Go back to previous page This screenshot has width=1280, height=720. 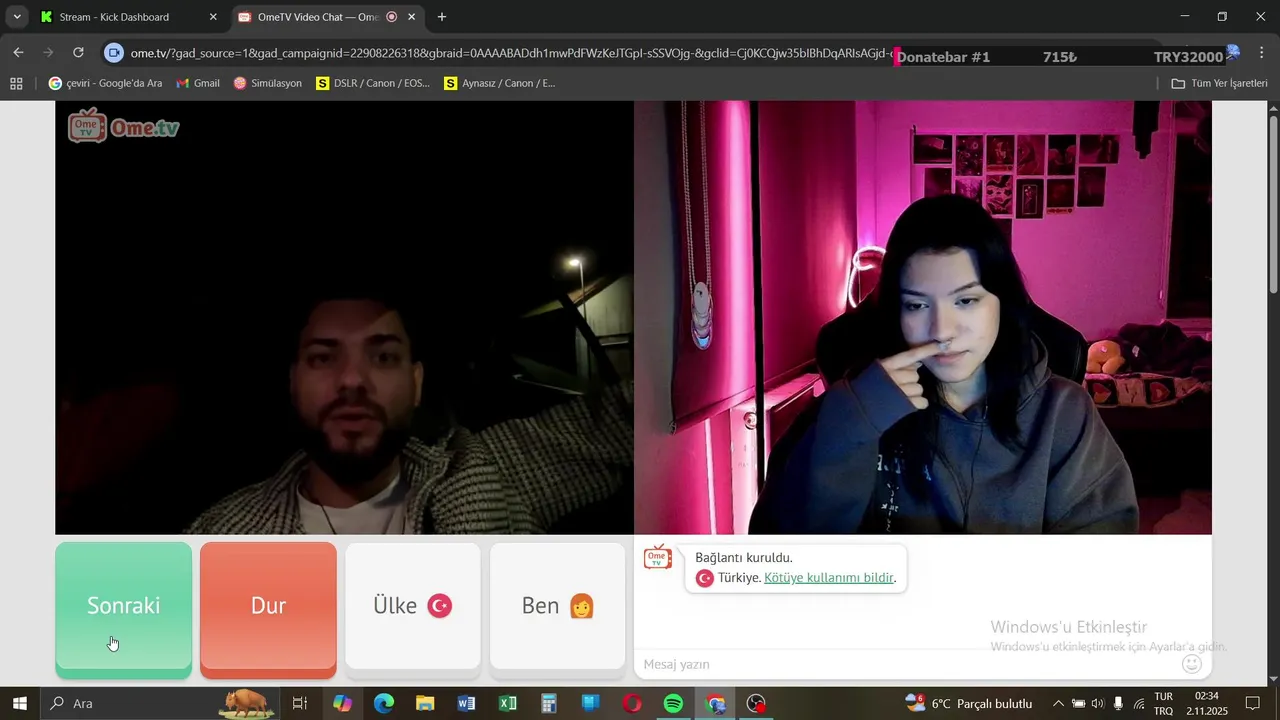point(18,53)
